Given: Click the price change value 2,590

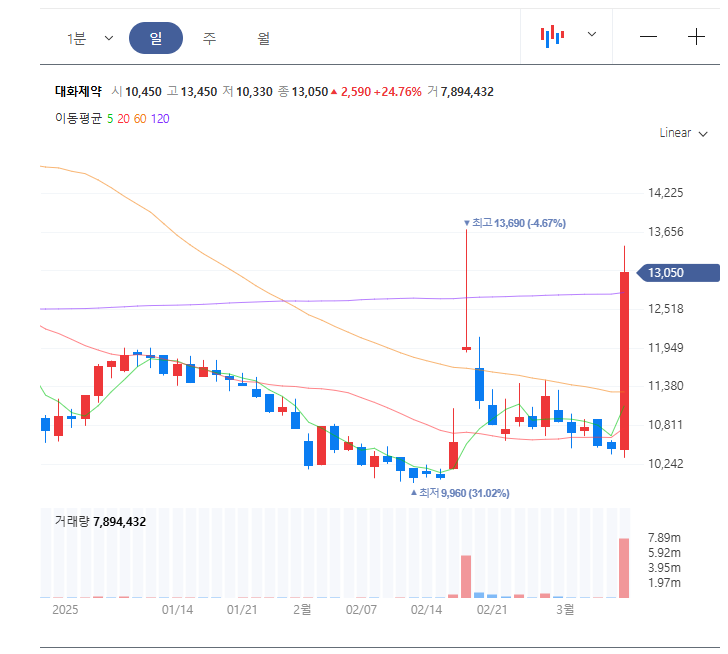Looking at the screenshot, I should coord(356,92).
